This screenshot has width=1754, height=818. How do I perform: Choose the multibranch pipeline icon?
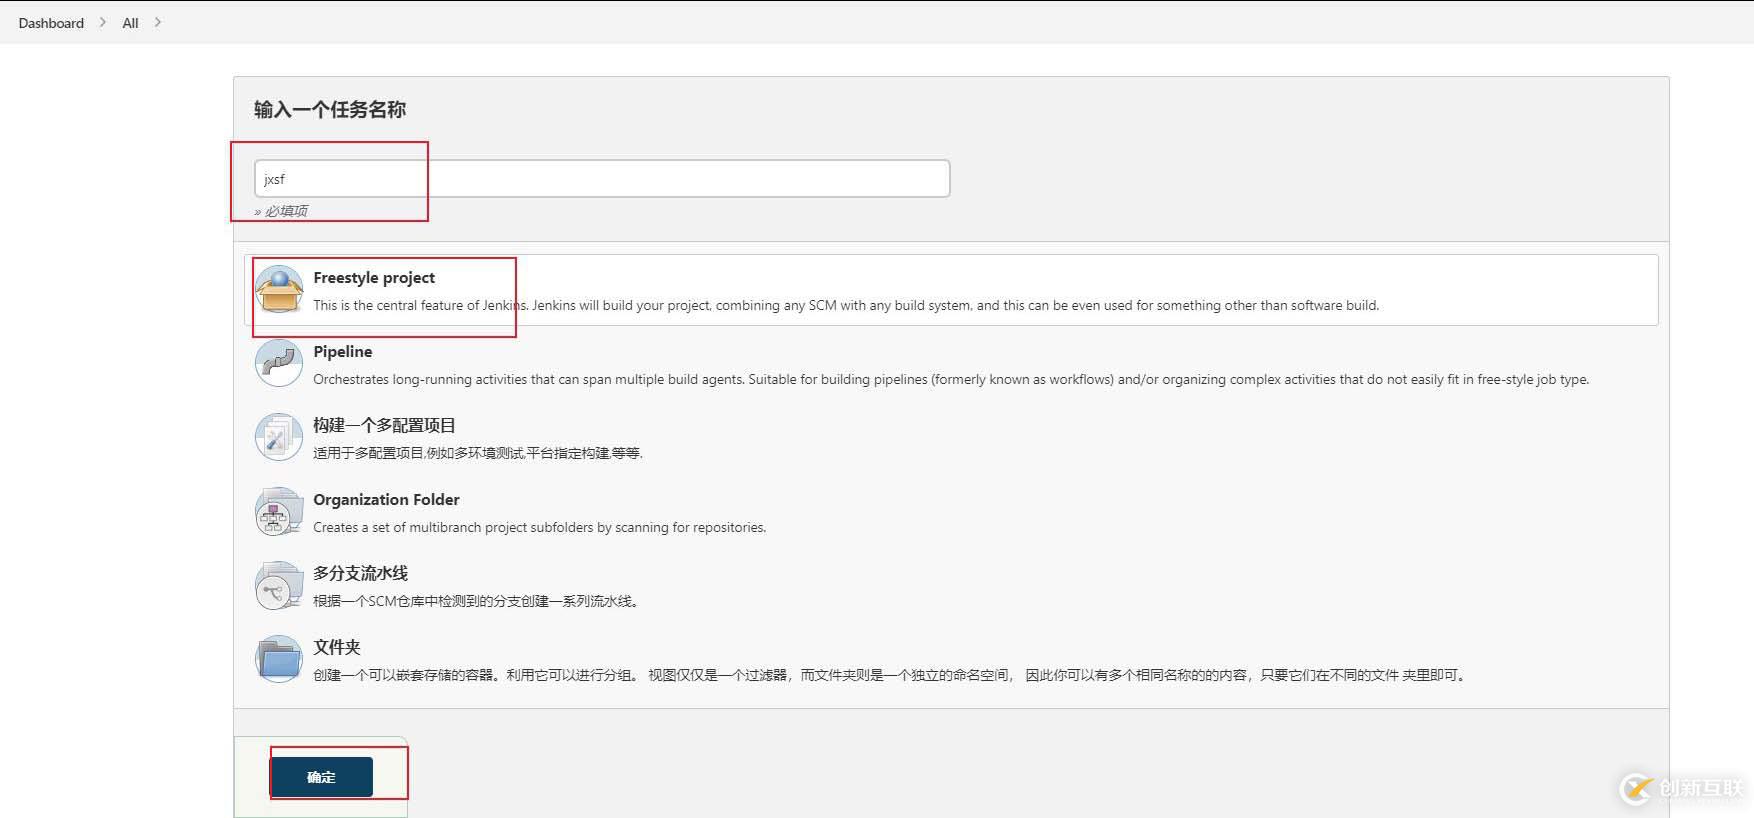click(x=279, y=586)
